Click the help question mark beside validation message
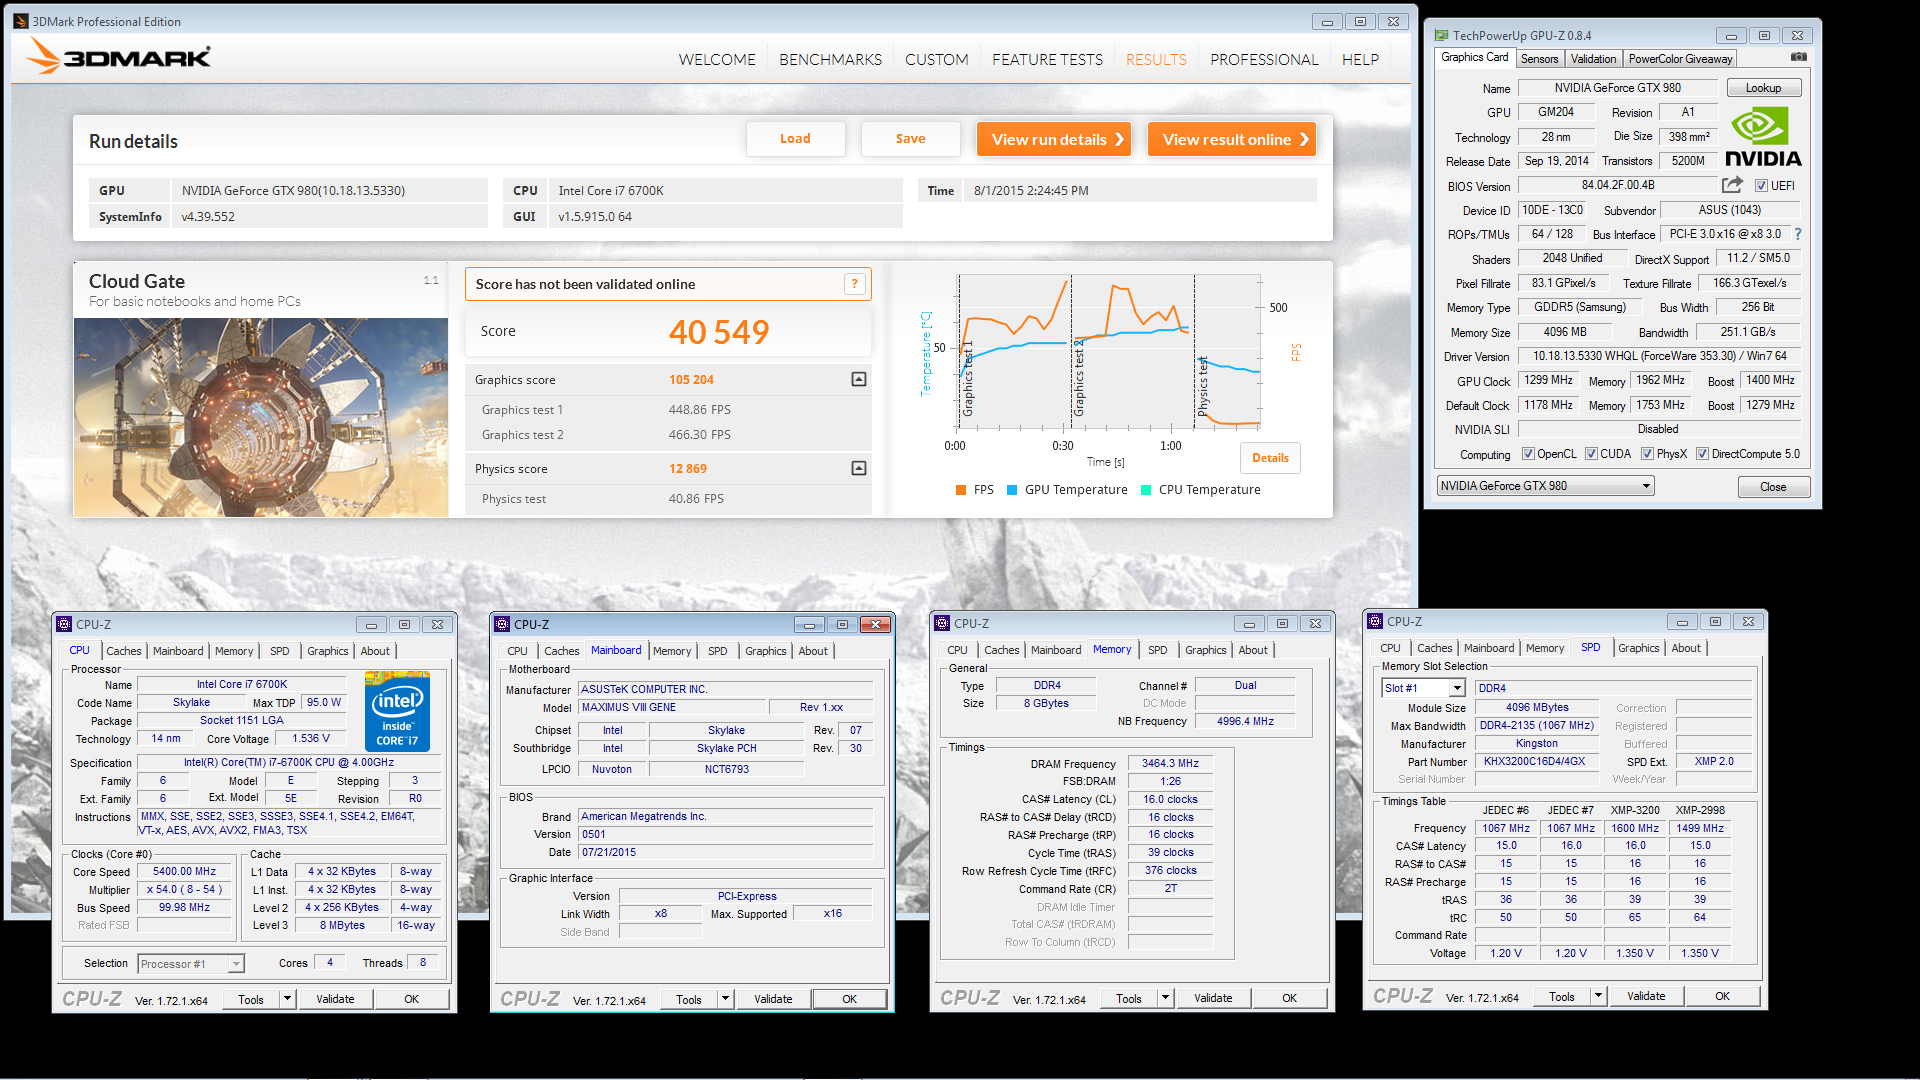The height and width of the screenshot is (1080, 1920). coord(854,284)
